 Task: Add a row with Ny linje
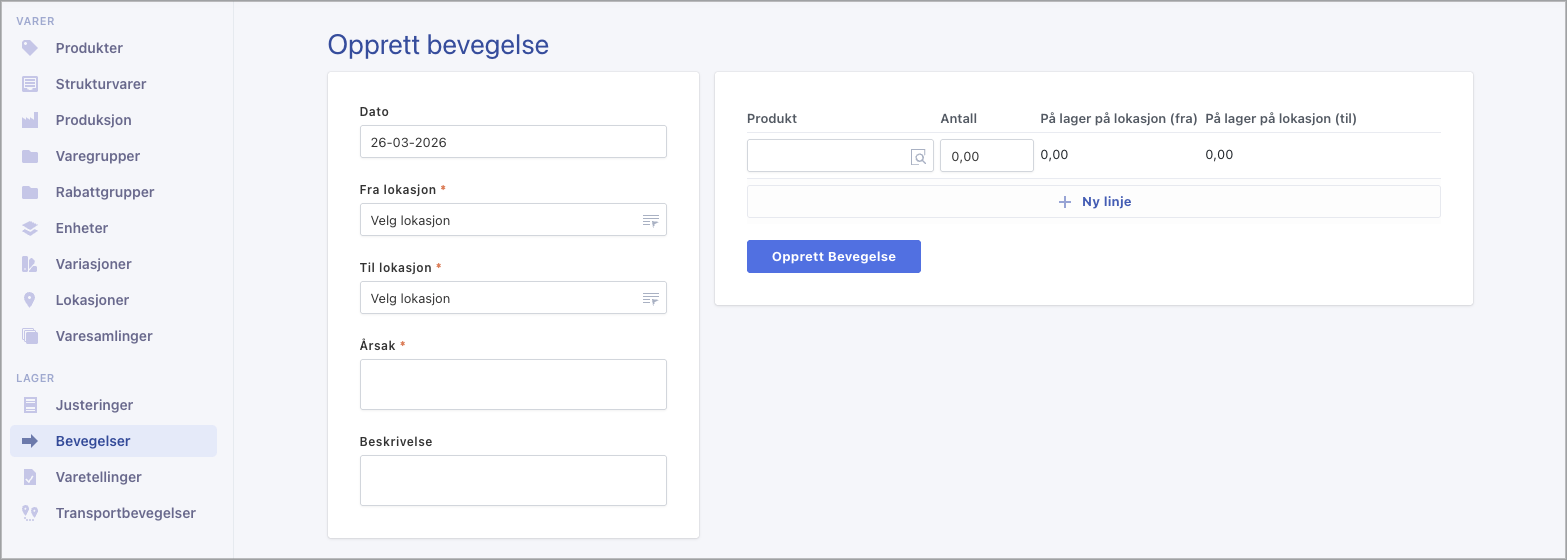click(1093, 202)
